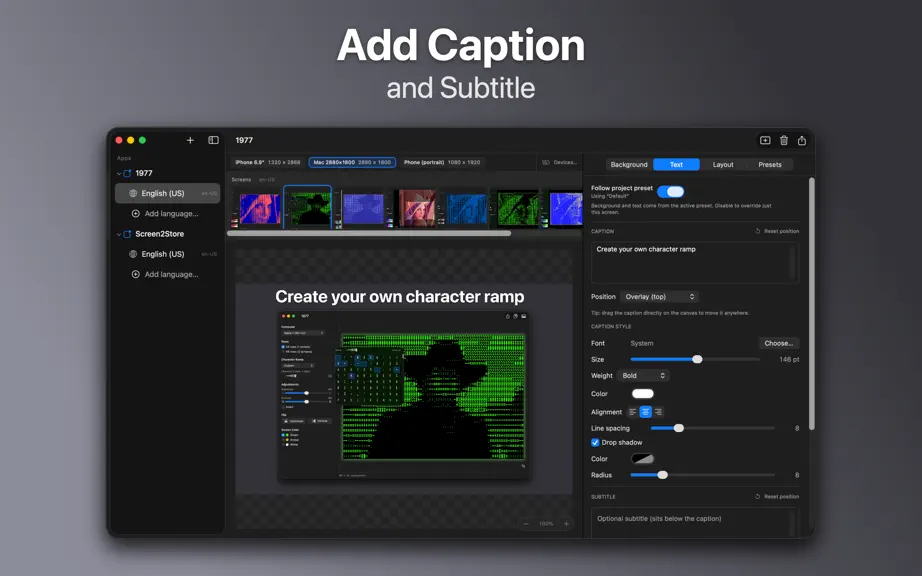Click the caption Reset position arrow icon
This screenshot has height=576, width=922.
757,231
